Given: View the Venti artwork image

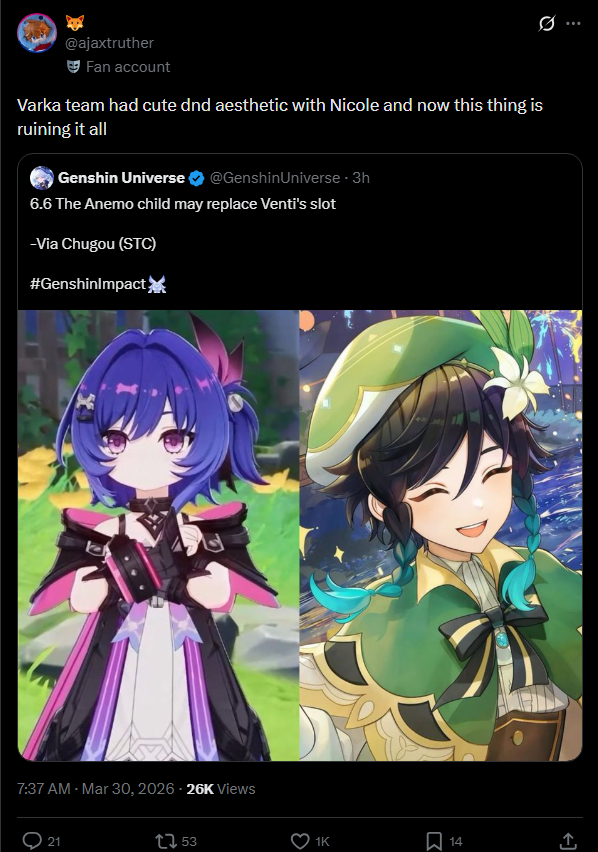Looking at the screenshot, I should point(441,535).
